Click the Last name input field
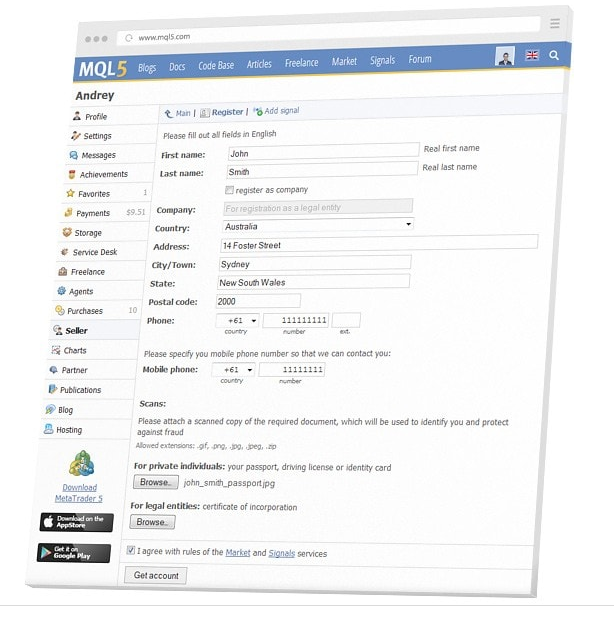Viewport: 614px width, 618px height. point(322,170)
